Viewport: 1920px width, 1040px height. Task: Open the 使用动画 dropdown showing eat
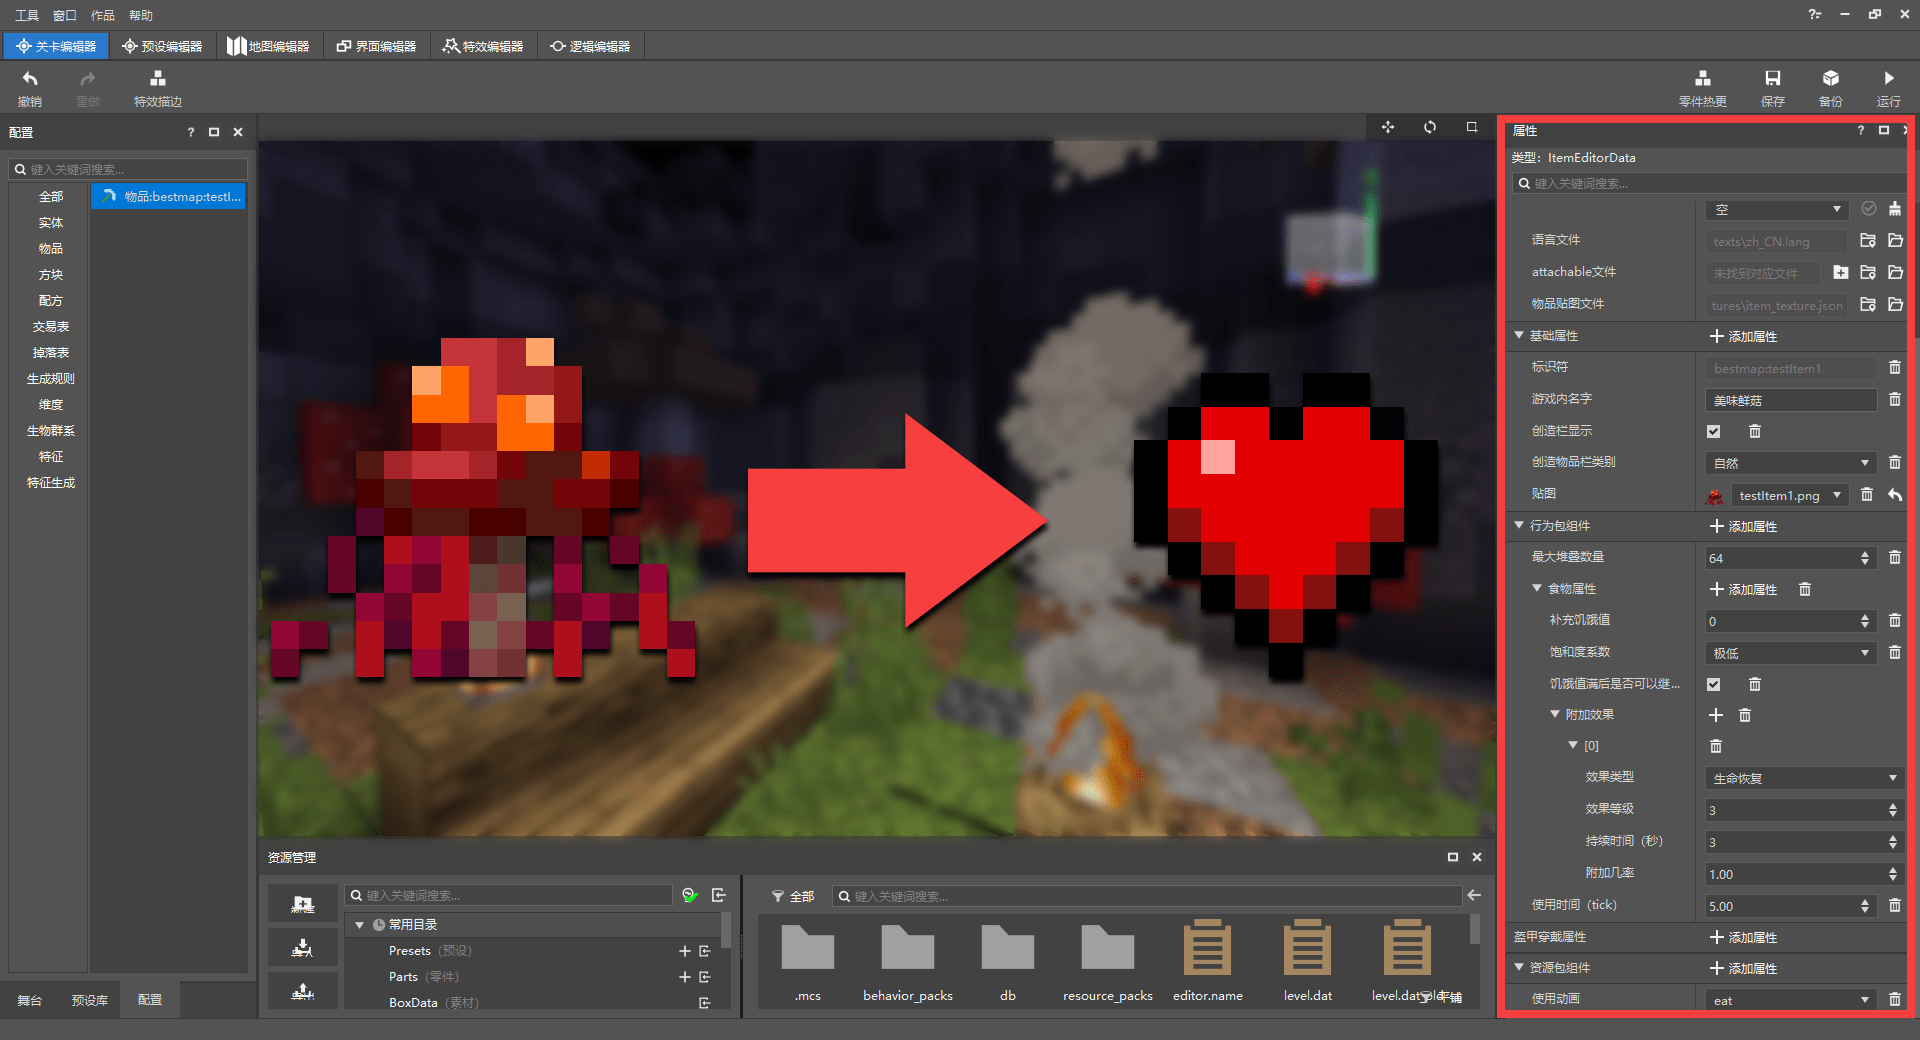coord(1790,1000)
